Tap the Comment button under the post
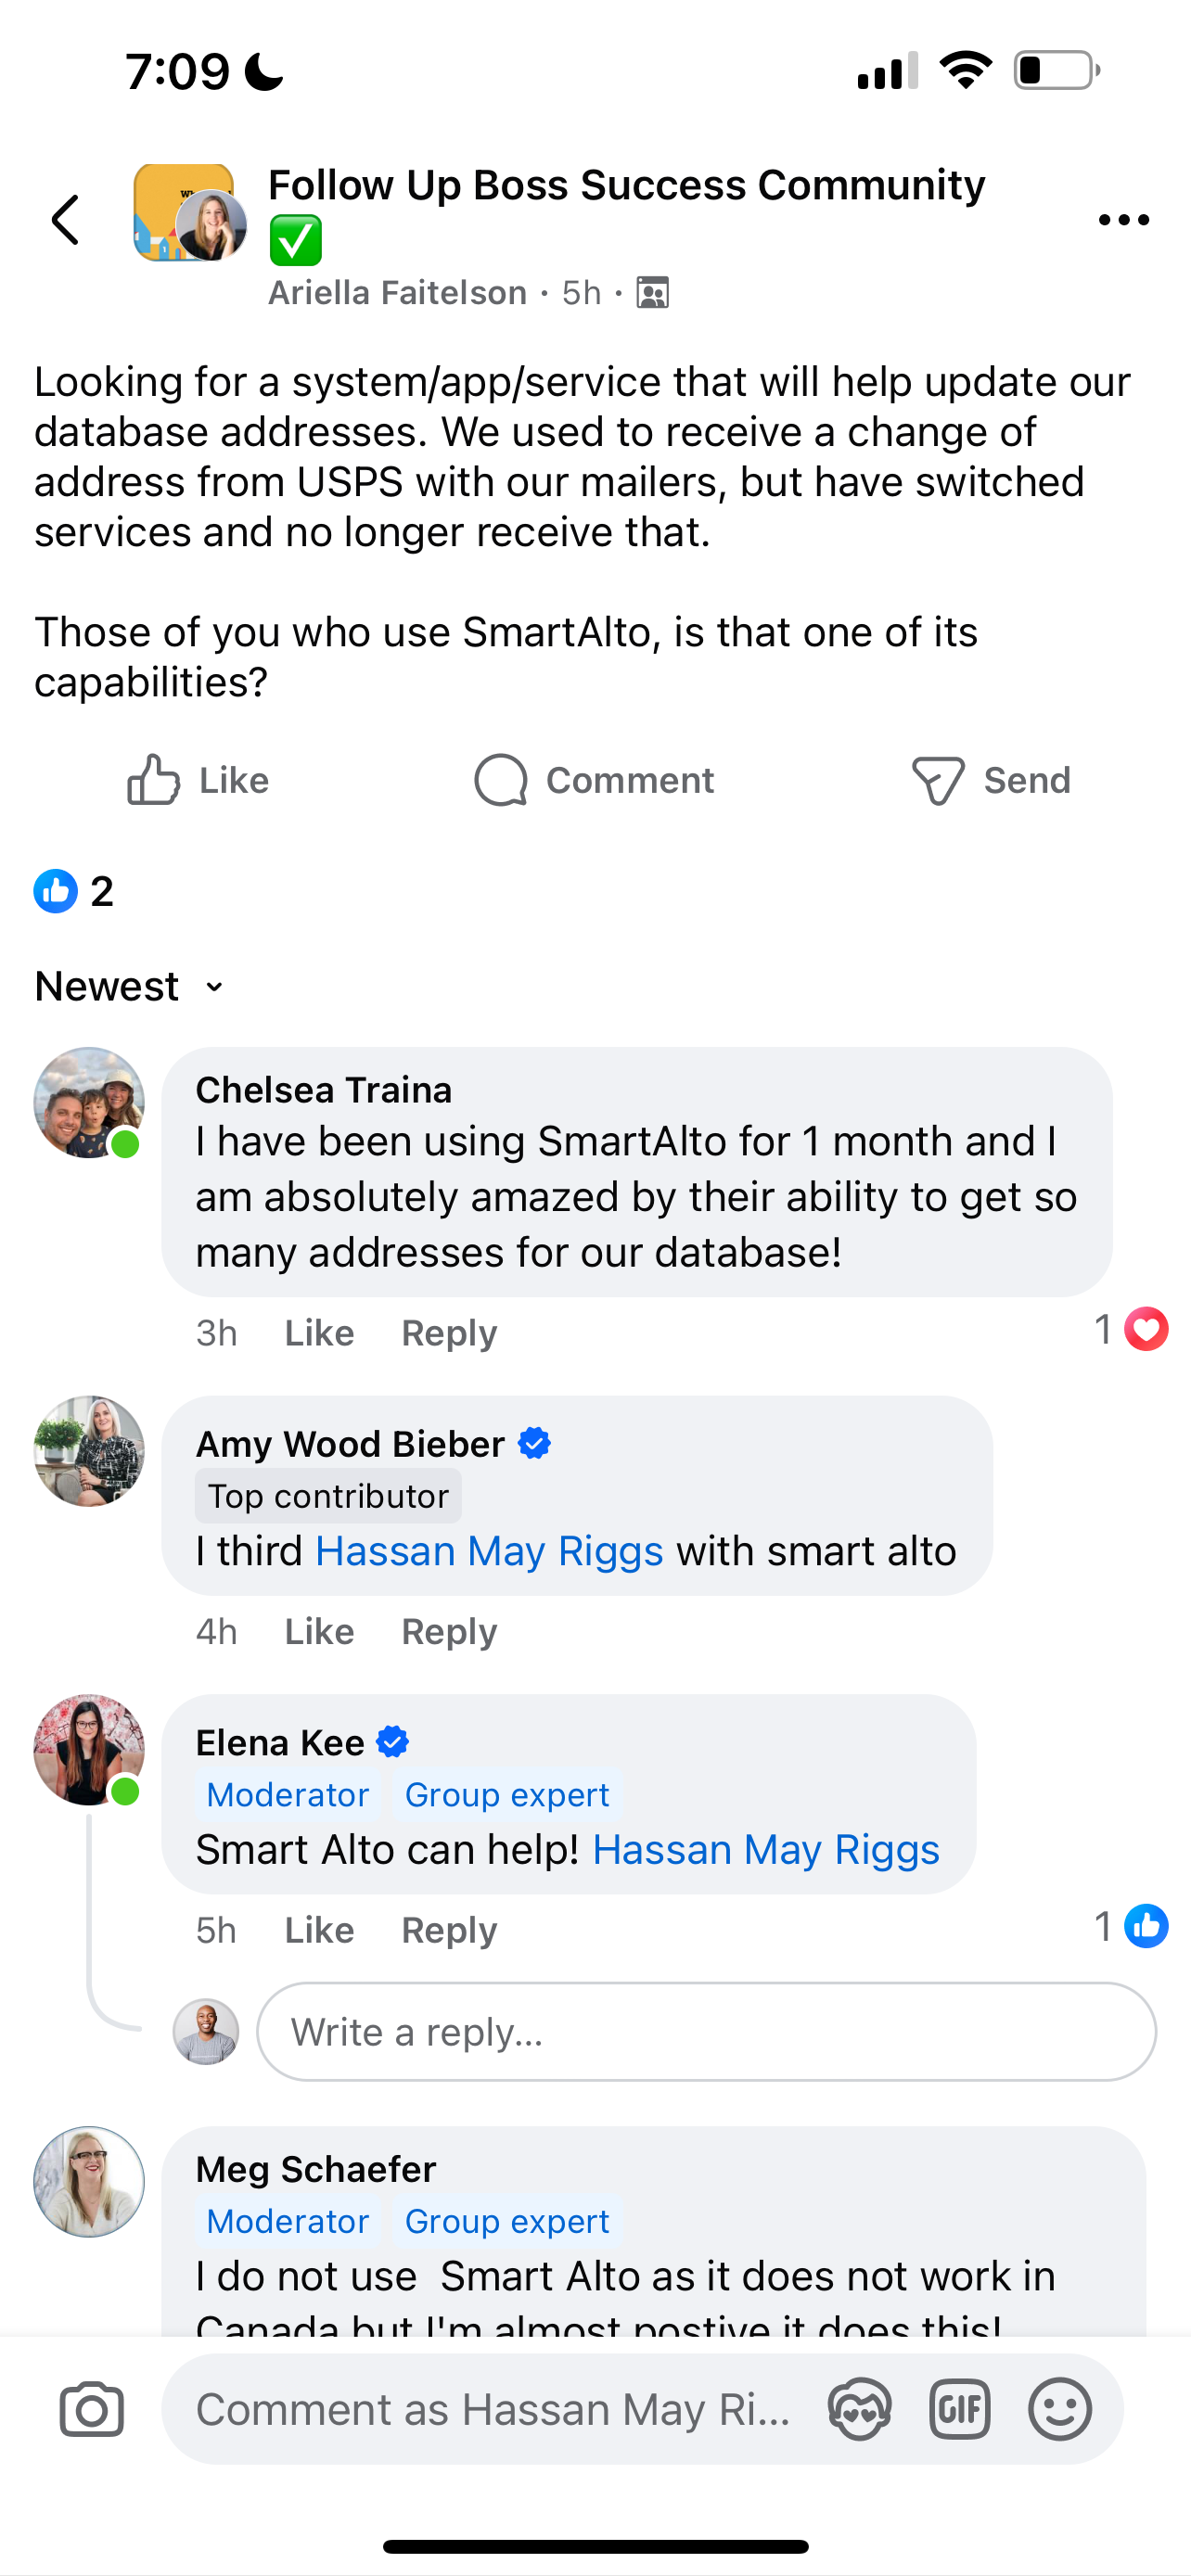The width and height of the screenshot is (1191, 2576). click(x=594, y=780)
